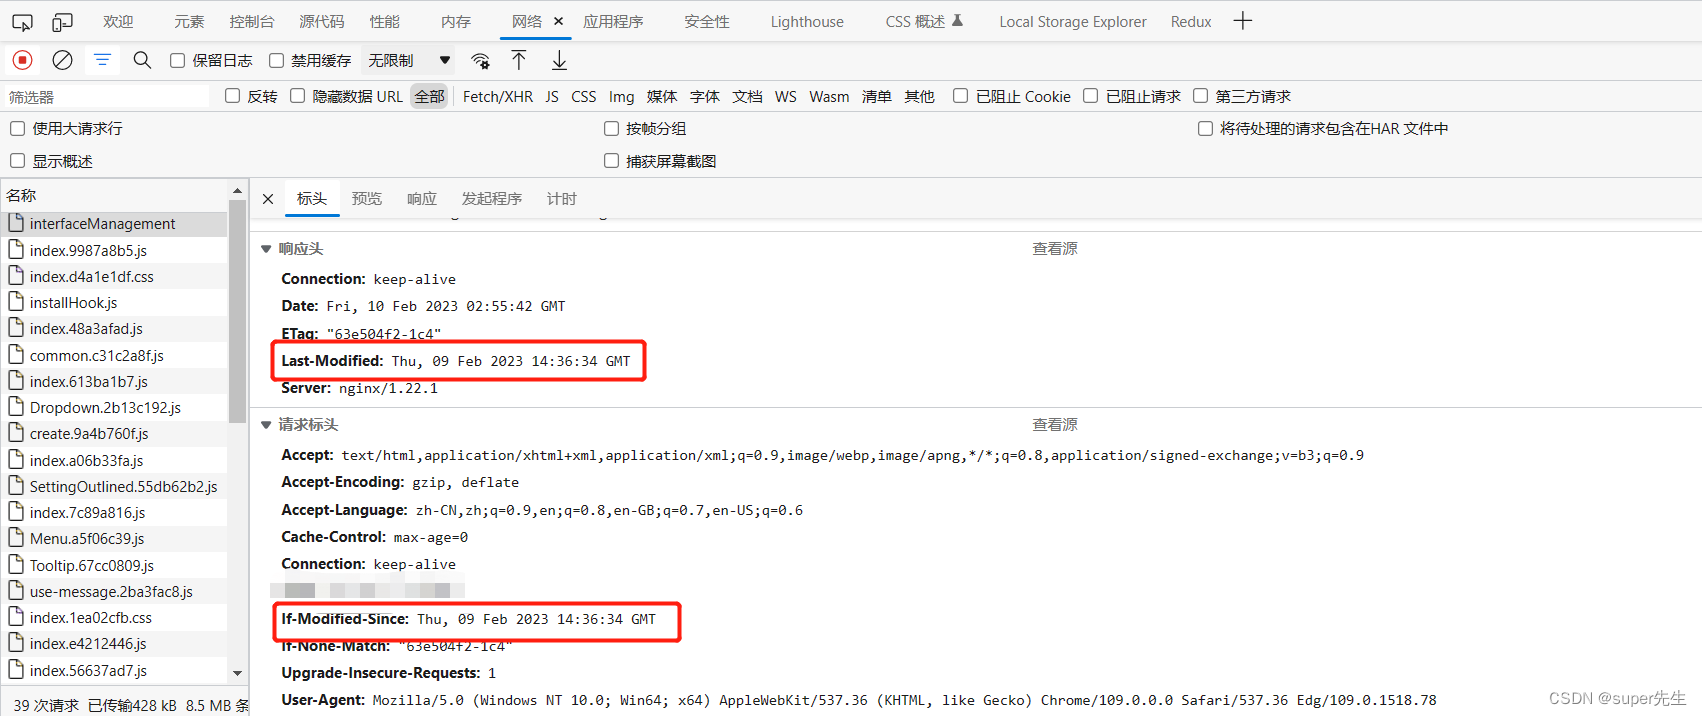
Task: Switch to the 元素 tab
Action: [x=189, y=21]
